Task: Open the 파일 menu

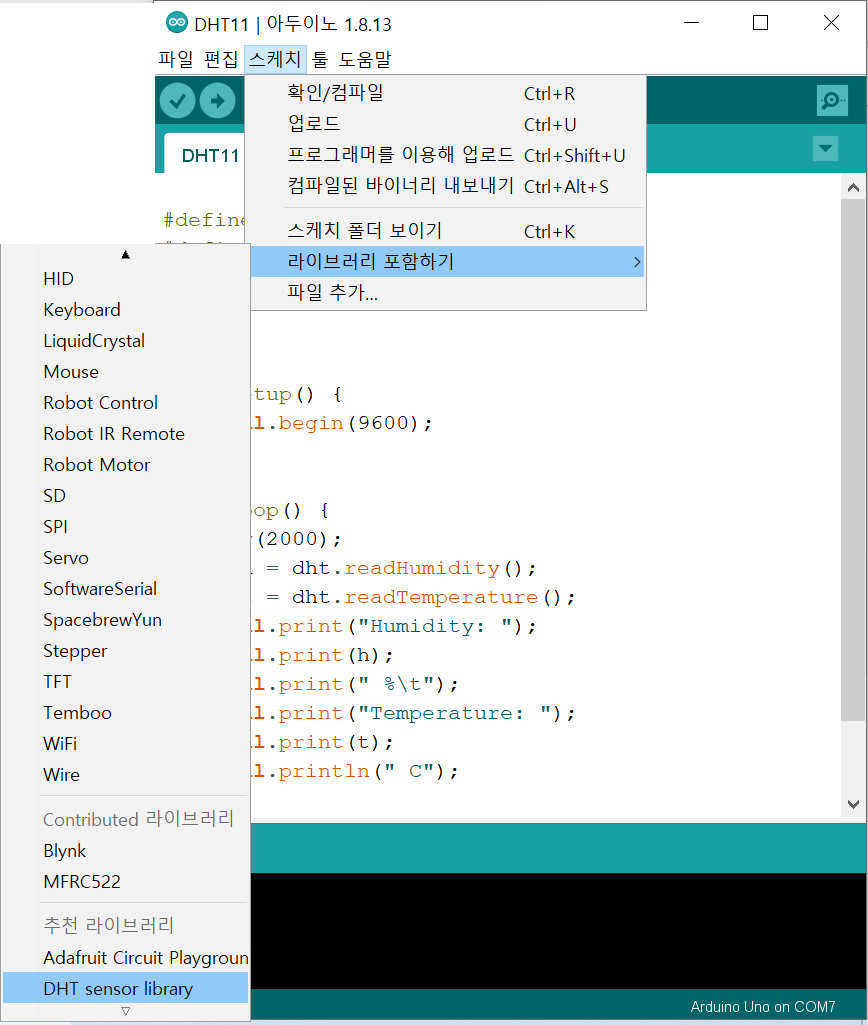Action: [176, 59]
